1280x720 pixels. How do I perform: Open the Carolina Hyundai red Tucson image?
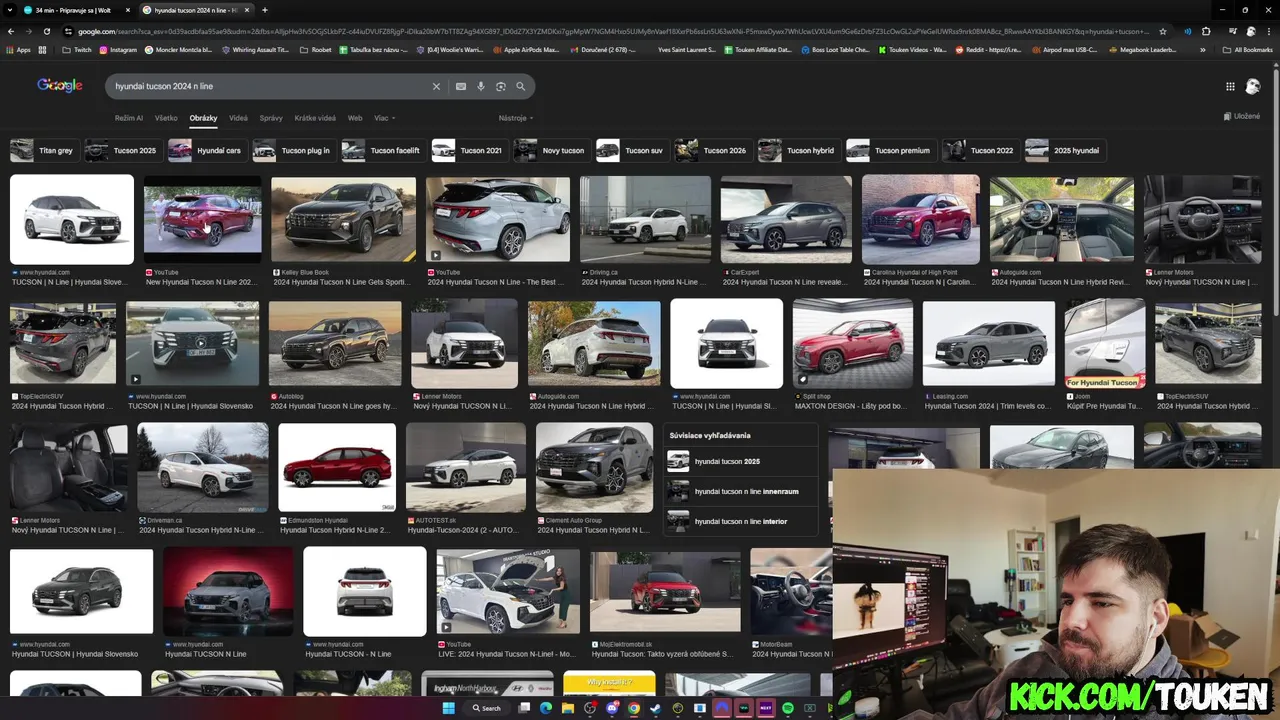(921, 219)
